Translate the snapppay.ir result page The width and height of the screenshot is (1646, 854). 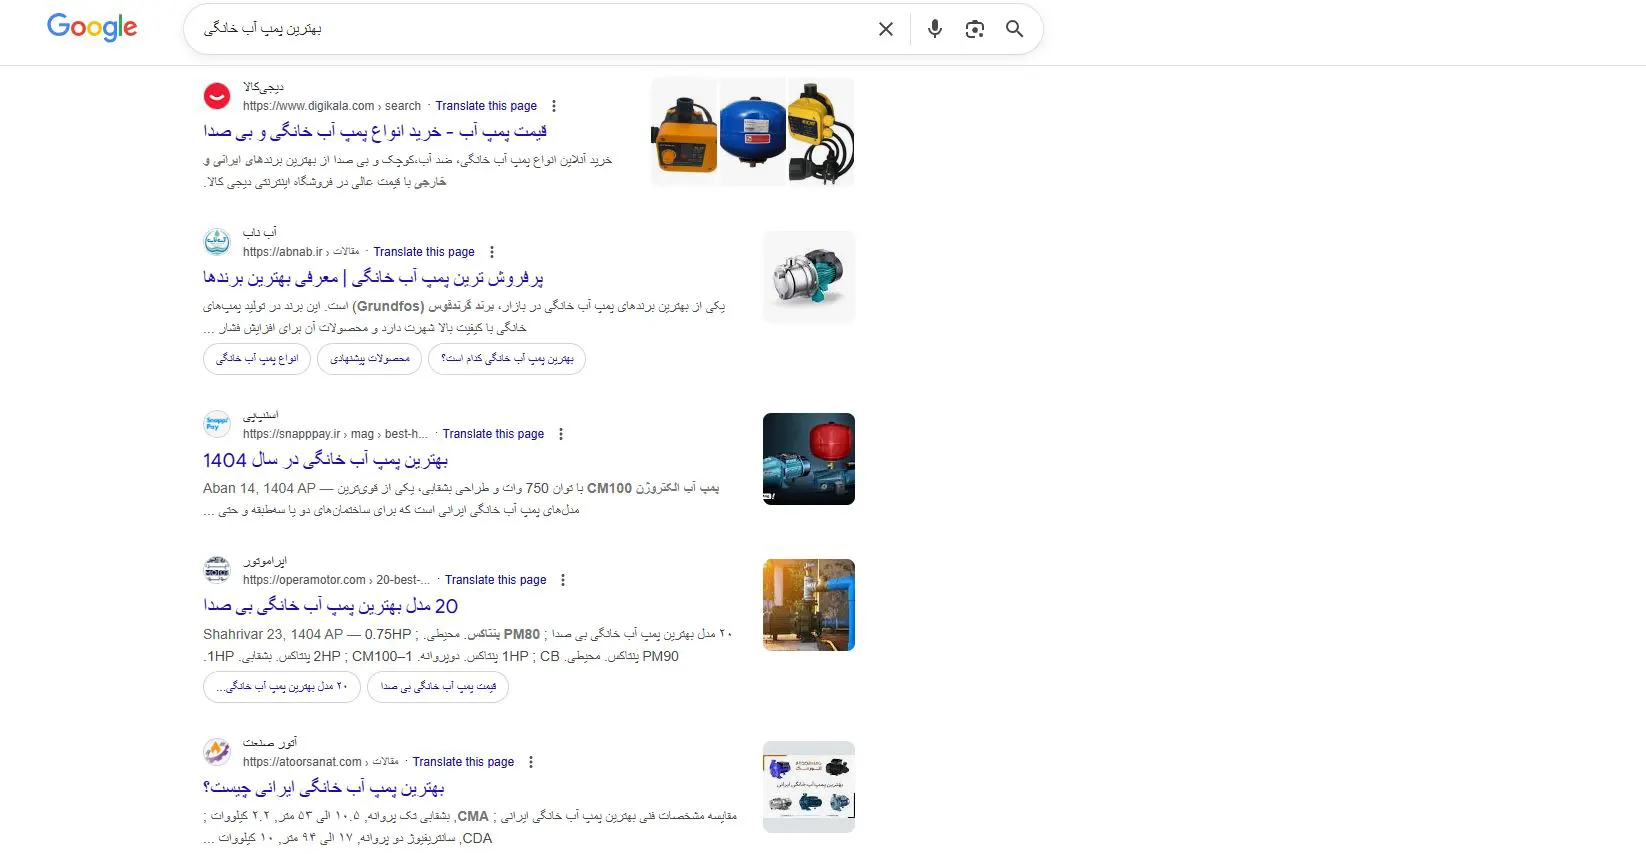pos(493,434)
